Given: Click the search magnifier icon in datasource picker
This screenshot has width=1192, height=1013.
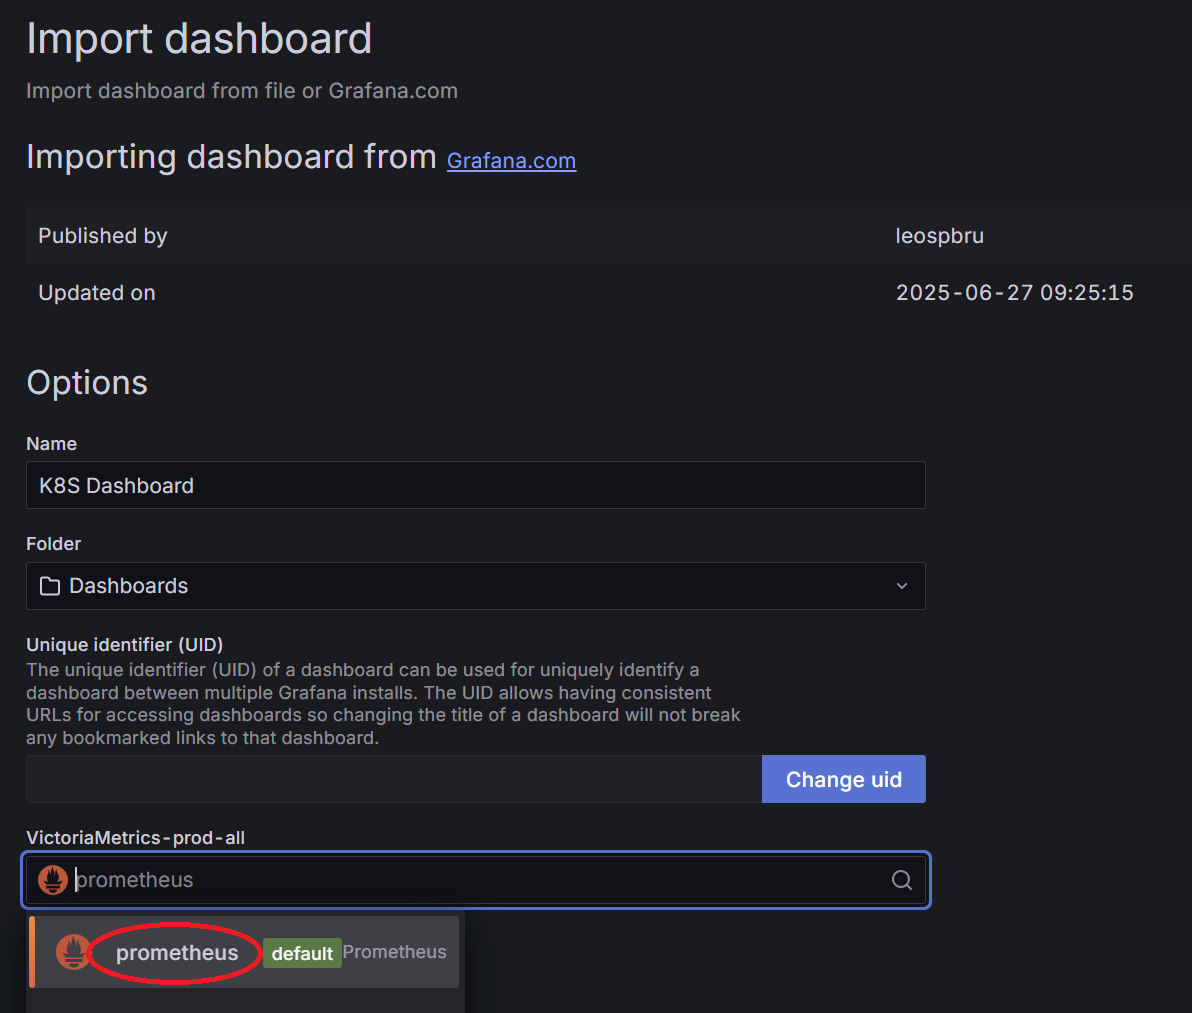Looking at the screenshot, I should (901, 880).
